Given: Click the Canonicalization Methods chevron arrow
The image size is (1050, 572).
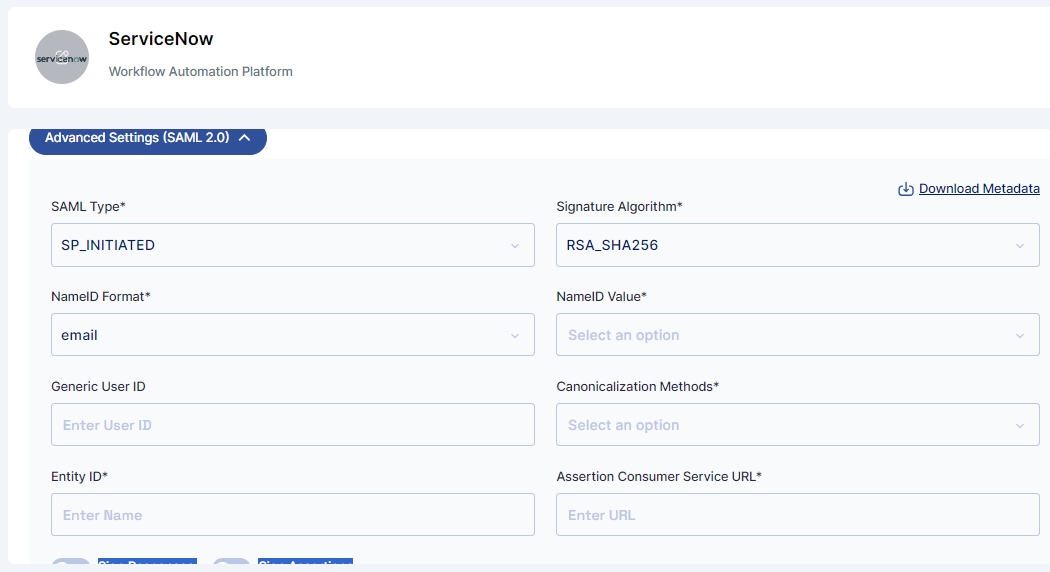Looking at the screenshot, I should coord(1019,425).
